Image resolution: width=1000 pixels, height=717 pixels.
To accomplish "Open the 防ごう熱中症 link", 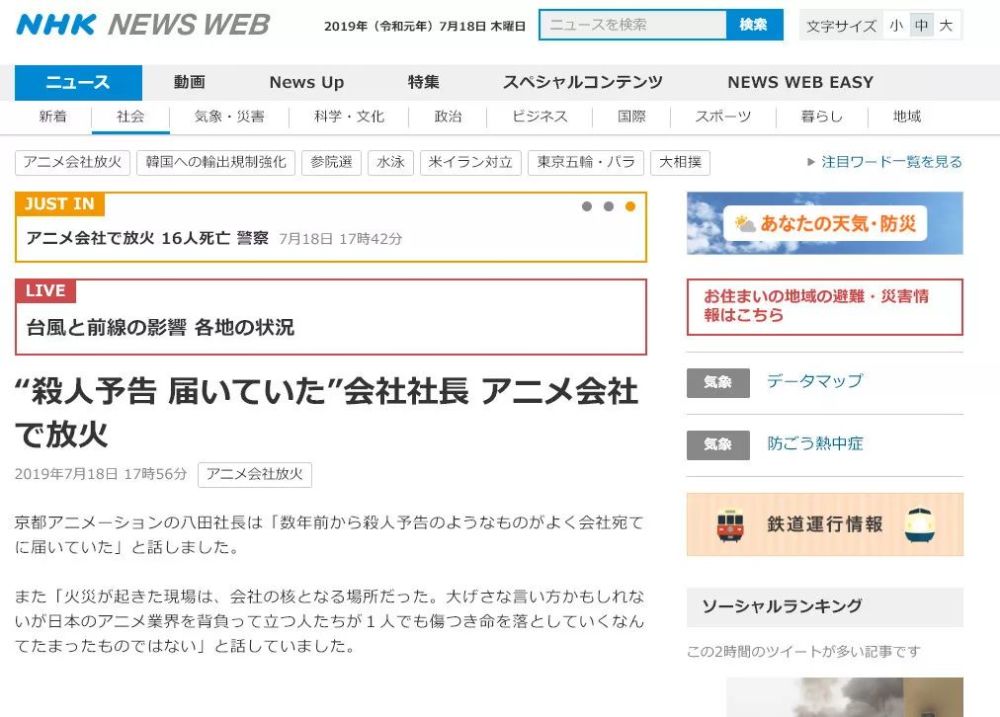I will (x=815, y=444).
